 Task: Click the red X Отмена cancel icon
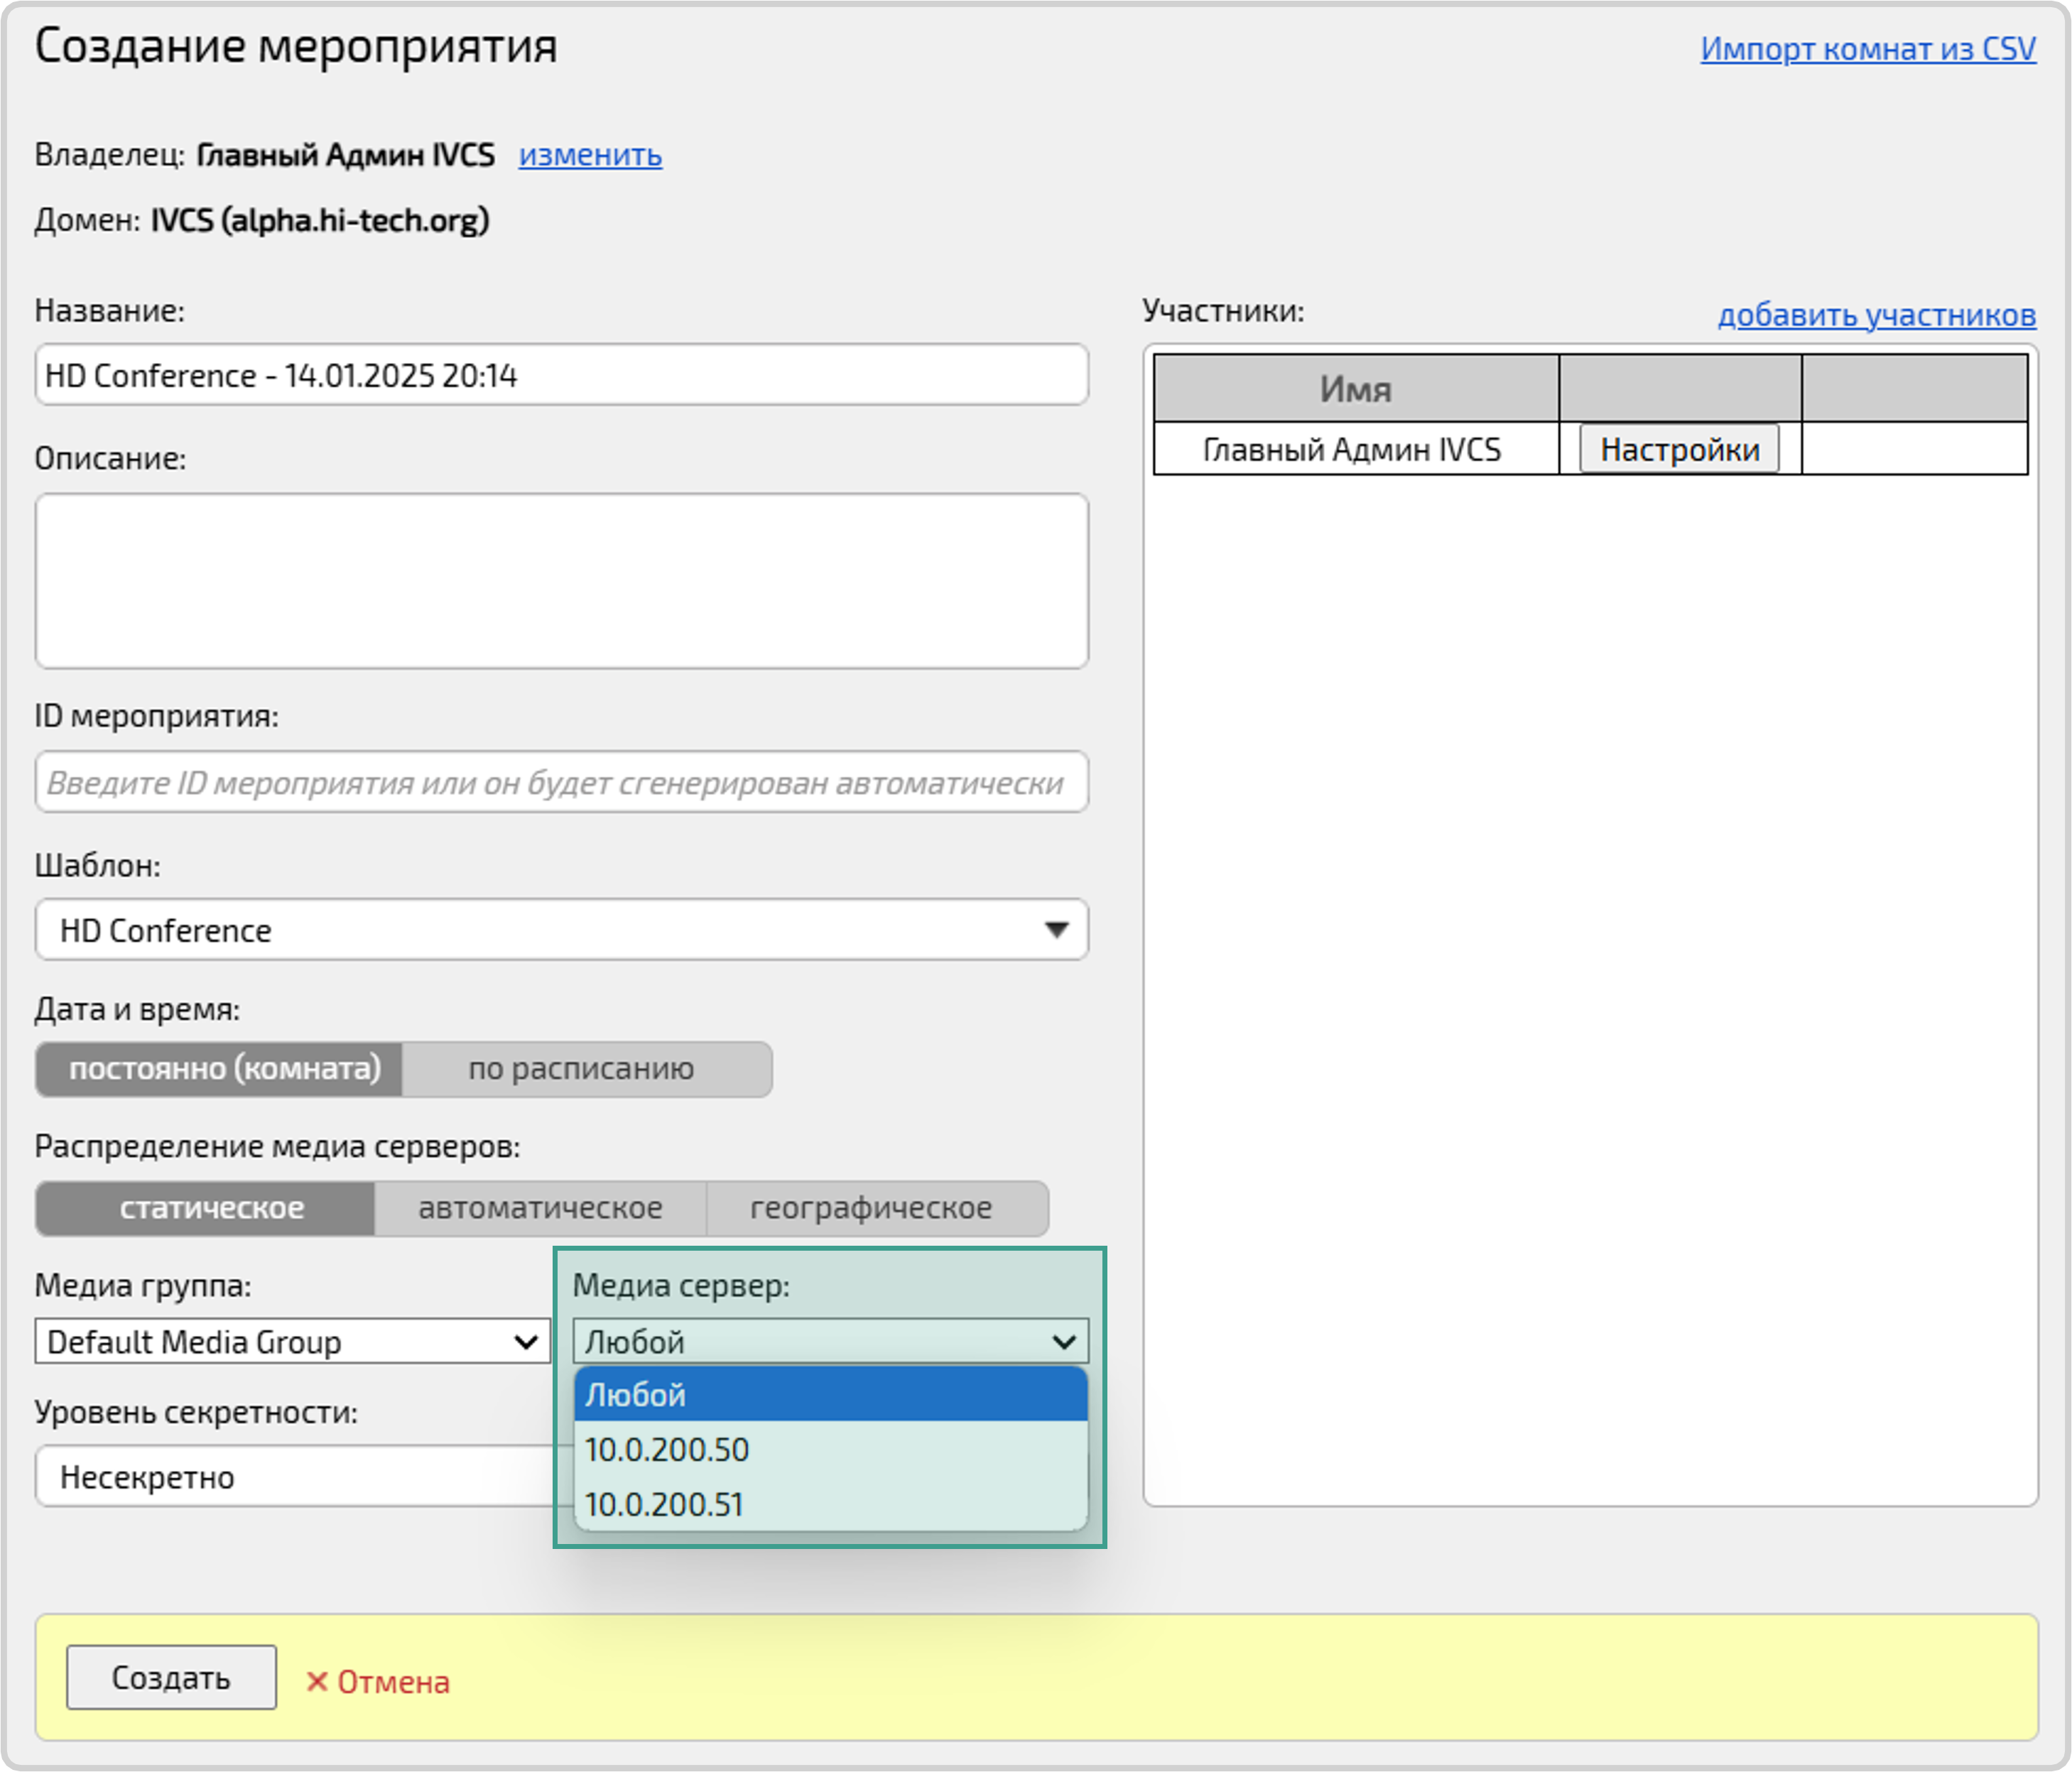(316, 1682)
